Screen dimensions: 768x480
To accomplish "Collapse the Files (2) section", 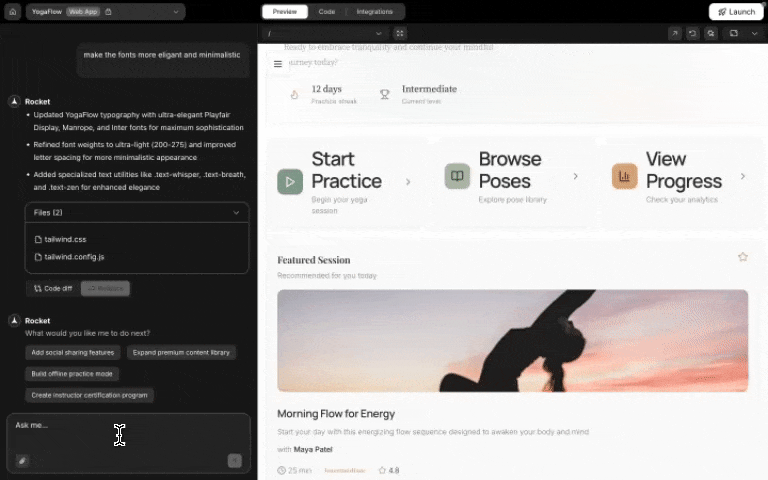I will click(236, 212).
